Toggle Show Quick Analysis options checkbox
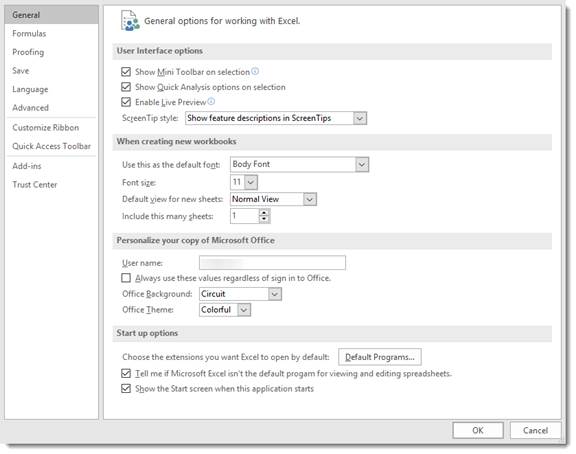This screenshot has width=576, height=454. (126, 87)
